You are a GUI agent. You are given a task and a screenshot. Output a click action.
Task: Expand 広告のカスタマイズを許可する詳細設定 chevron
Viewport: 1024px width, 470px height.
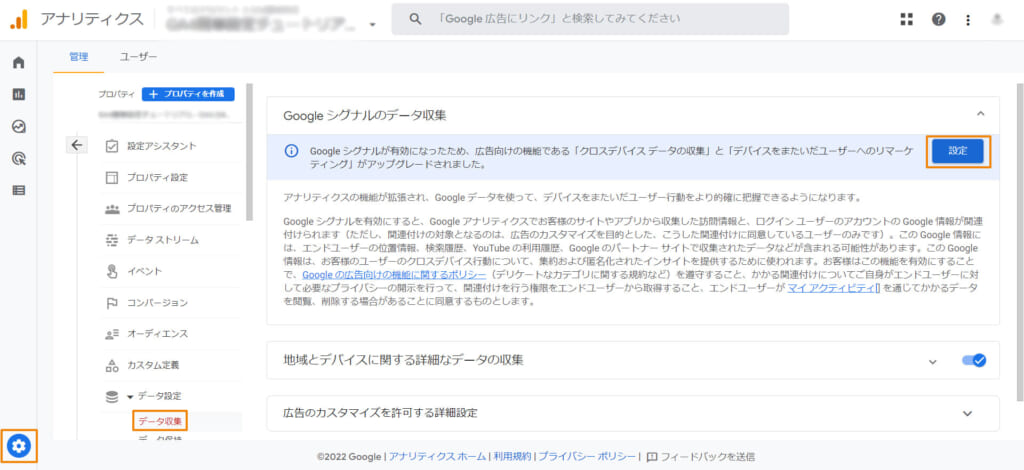tap(967, 413)
